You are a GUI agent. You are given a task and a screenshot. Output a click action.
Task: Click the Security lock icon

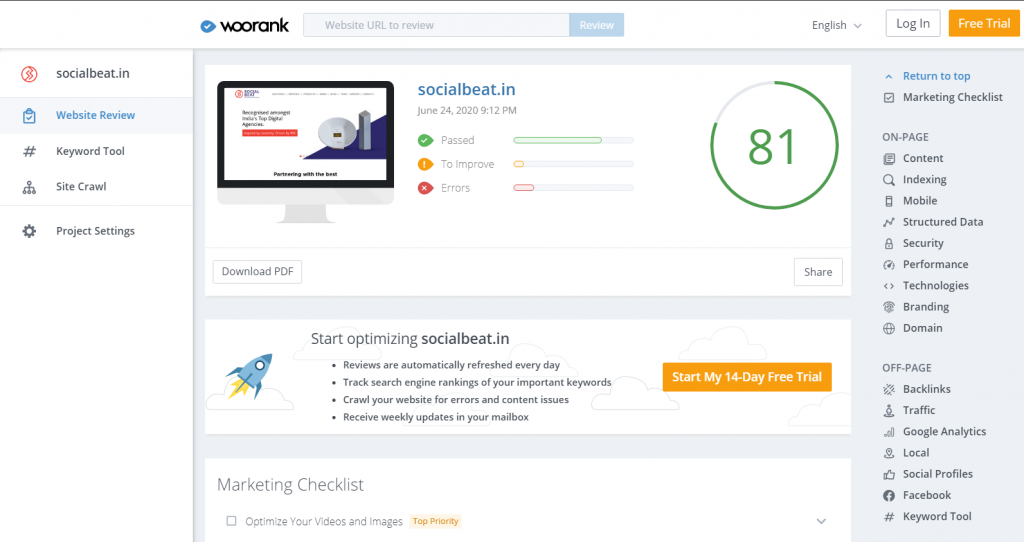(889, 244)
